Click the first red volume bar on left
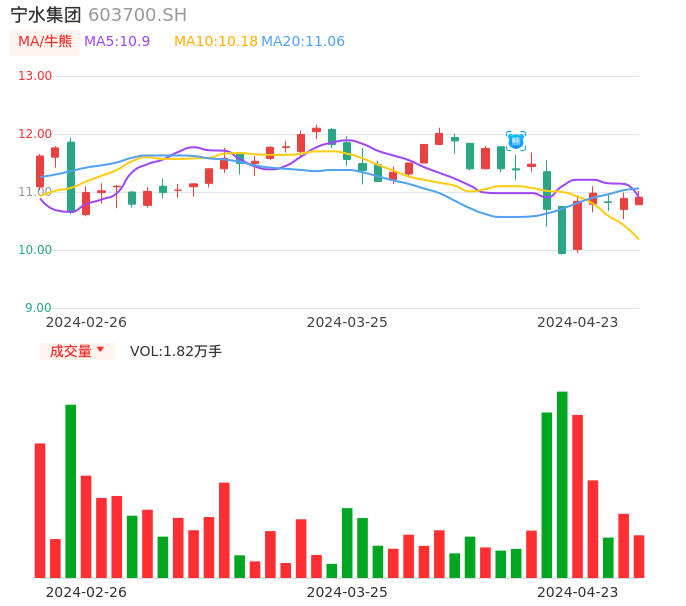 tap(40, 510)
